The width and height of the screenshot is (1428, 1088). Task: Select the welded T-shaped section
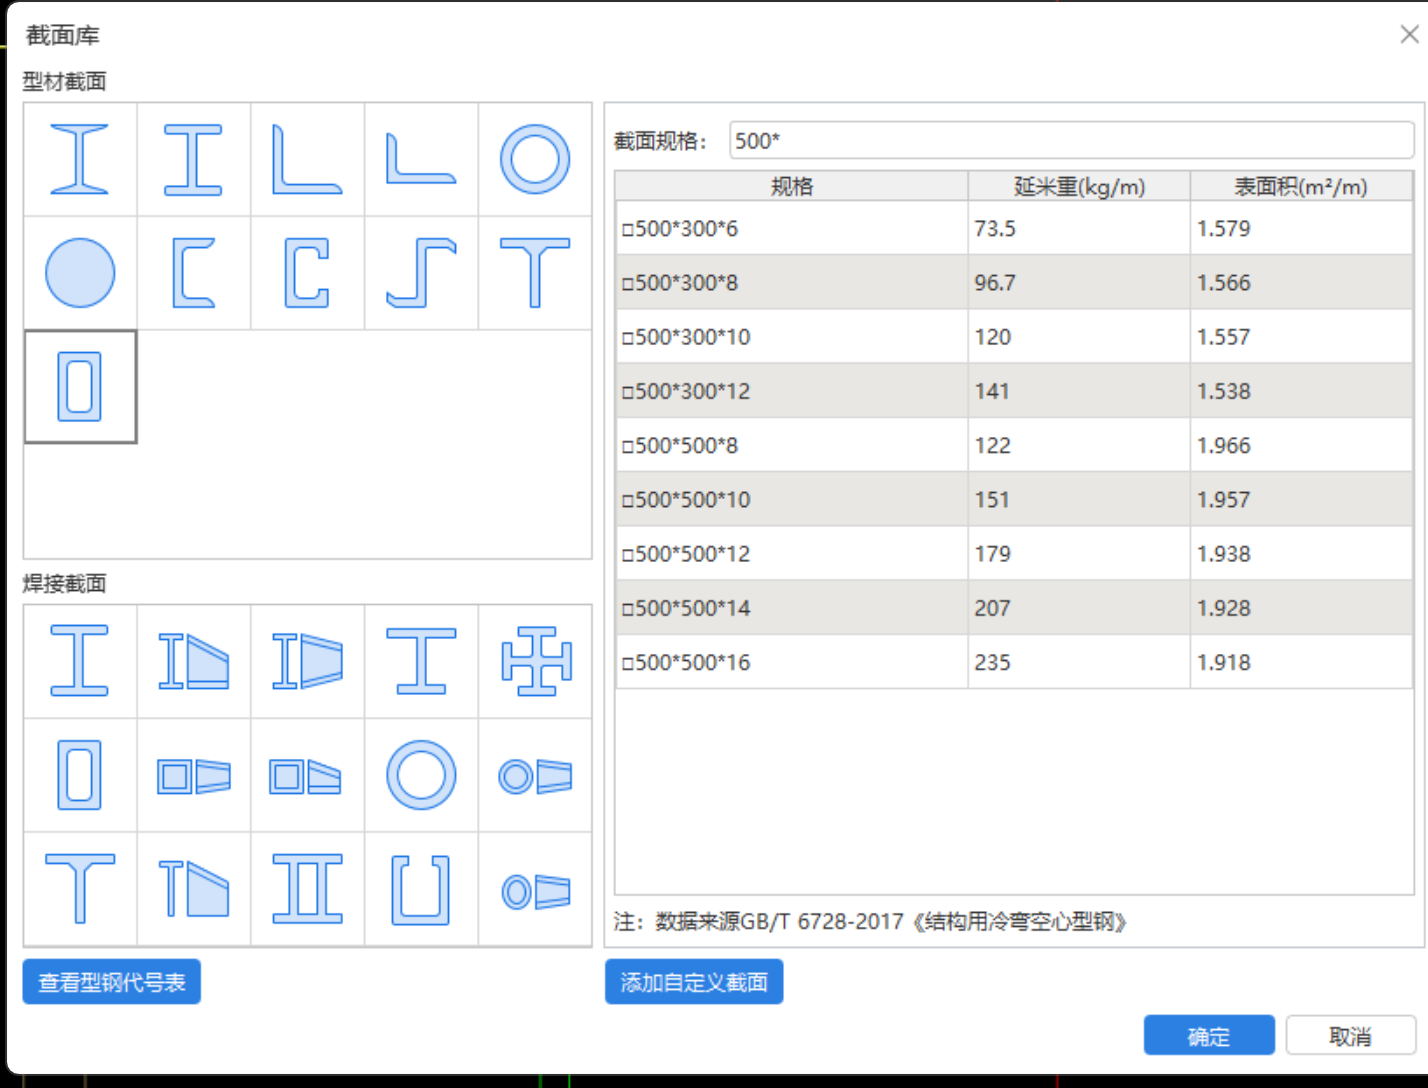pos(80,889)
